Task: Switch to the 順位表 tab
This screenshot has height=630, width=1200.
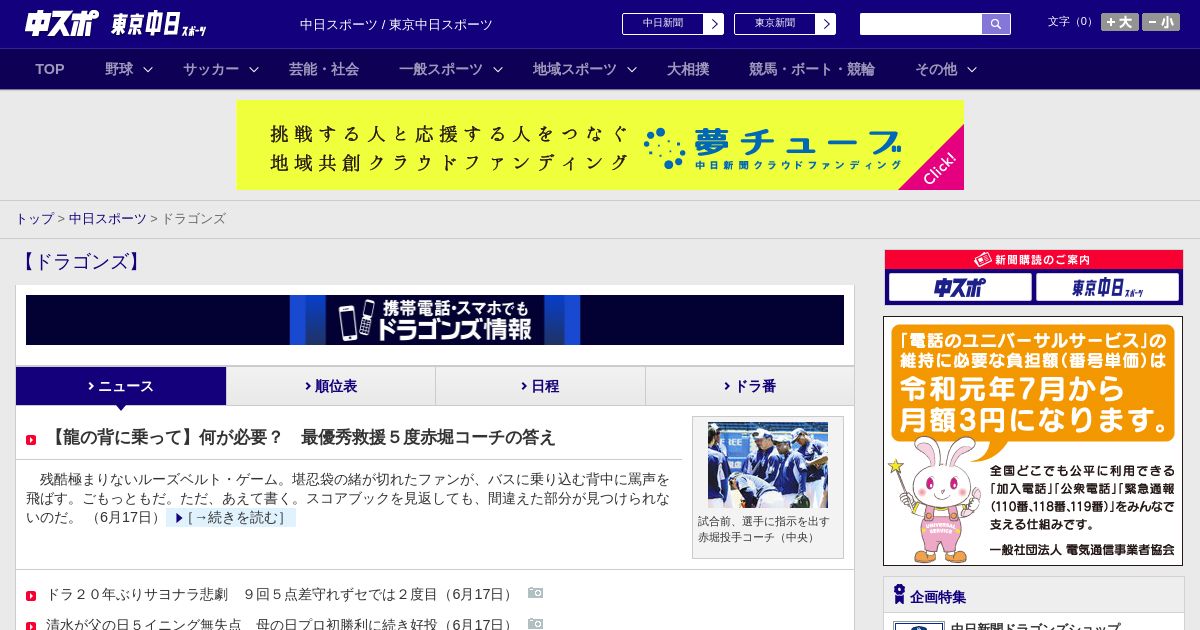Action: click(x=331, y=386)
